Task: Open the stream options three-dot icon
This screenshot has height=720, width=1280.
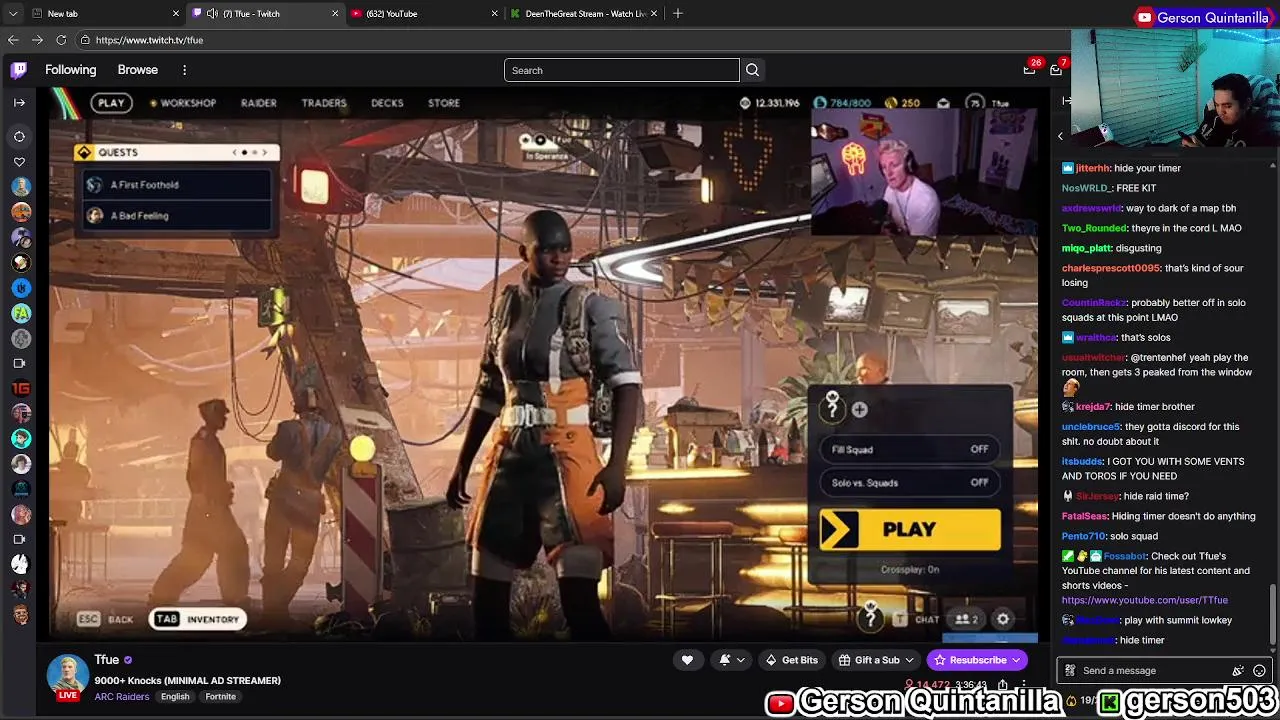Action: point(1023,686)
